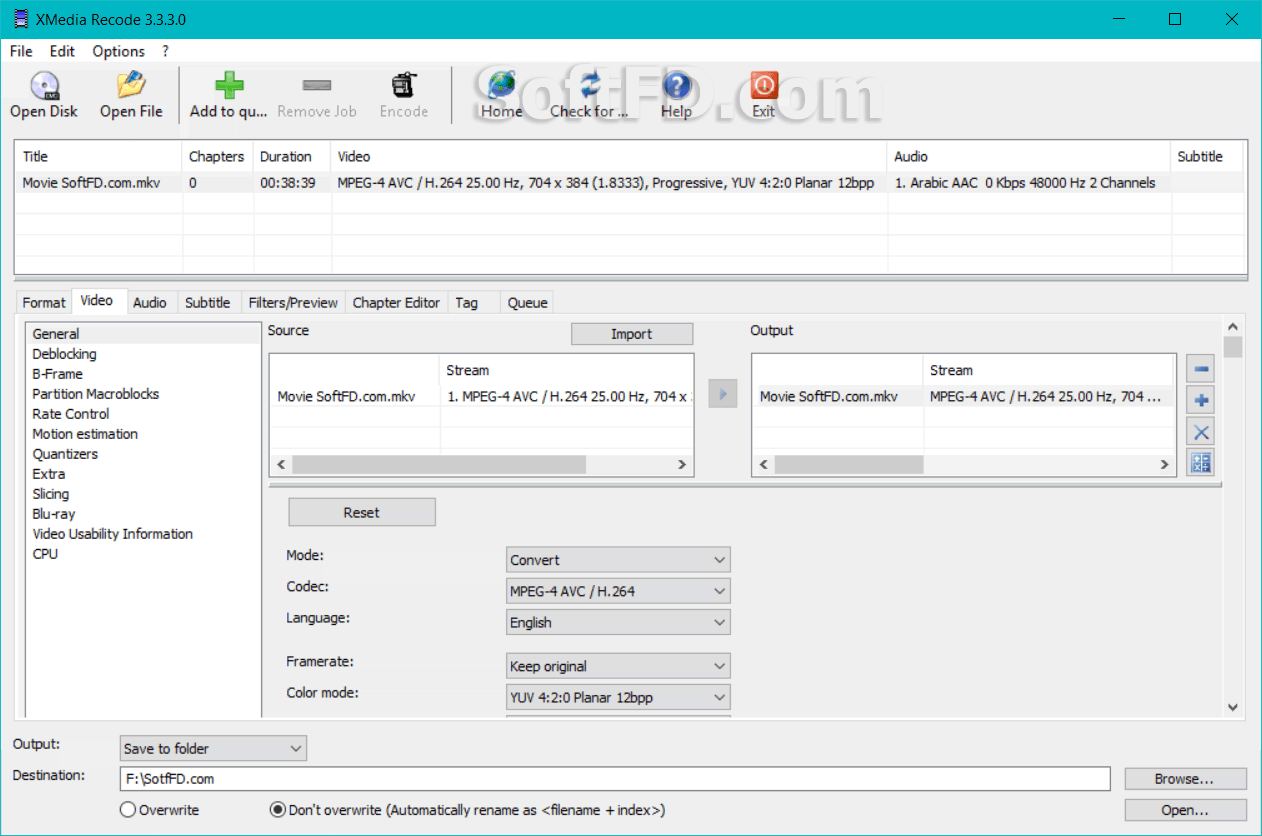Select Partition Macroblocks settings

[x=95, y=394]
